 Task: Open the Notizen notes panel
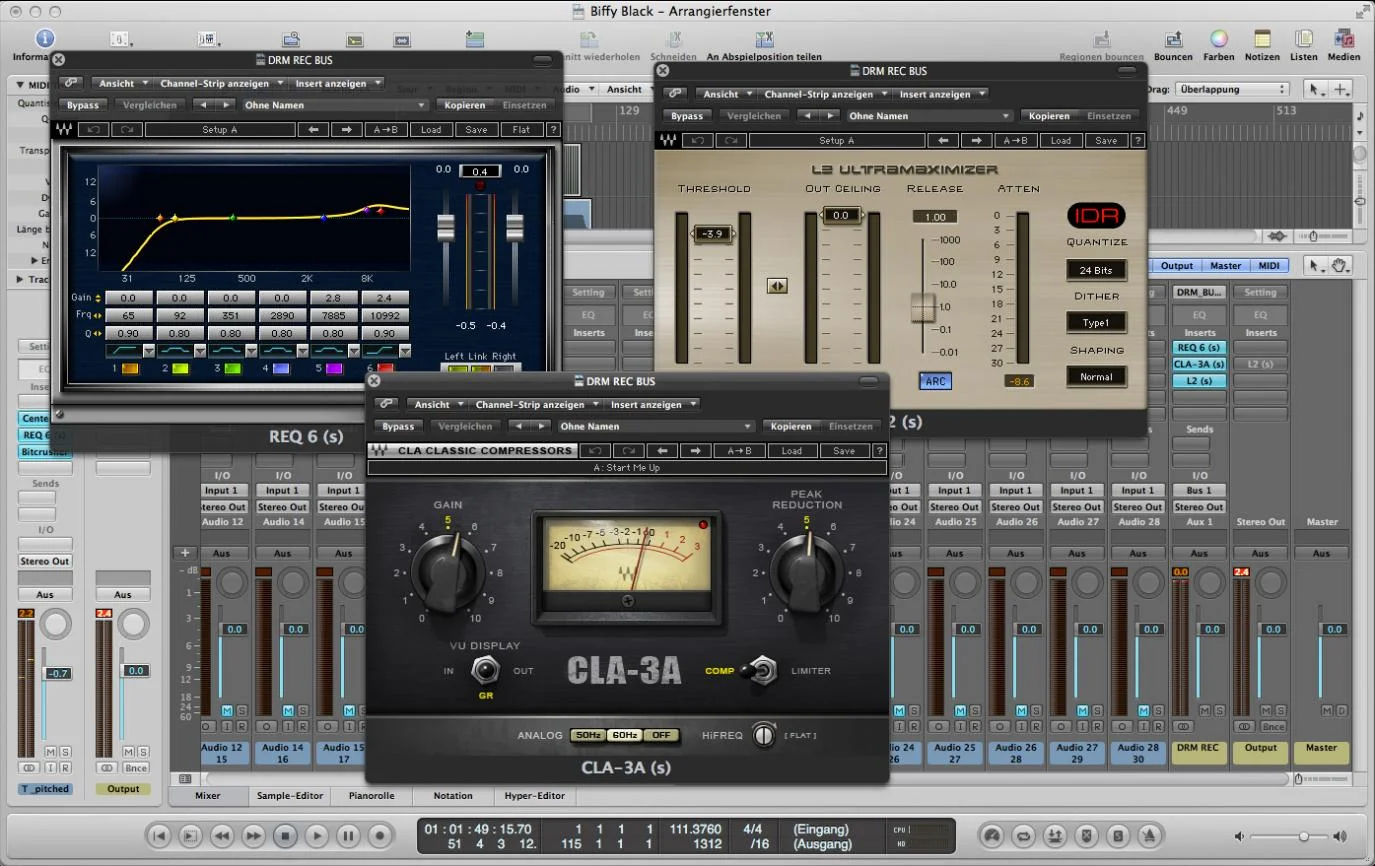coord(1262,41)
